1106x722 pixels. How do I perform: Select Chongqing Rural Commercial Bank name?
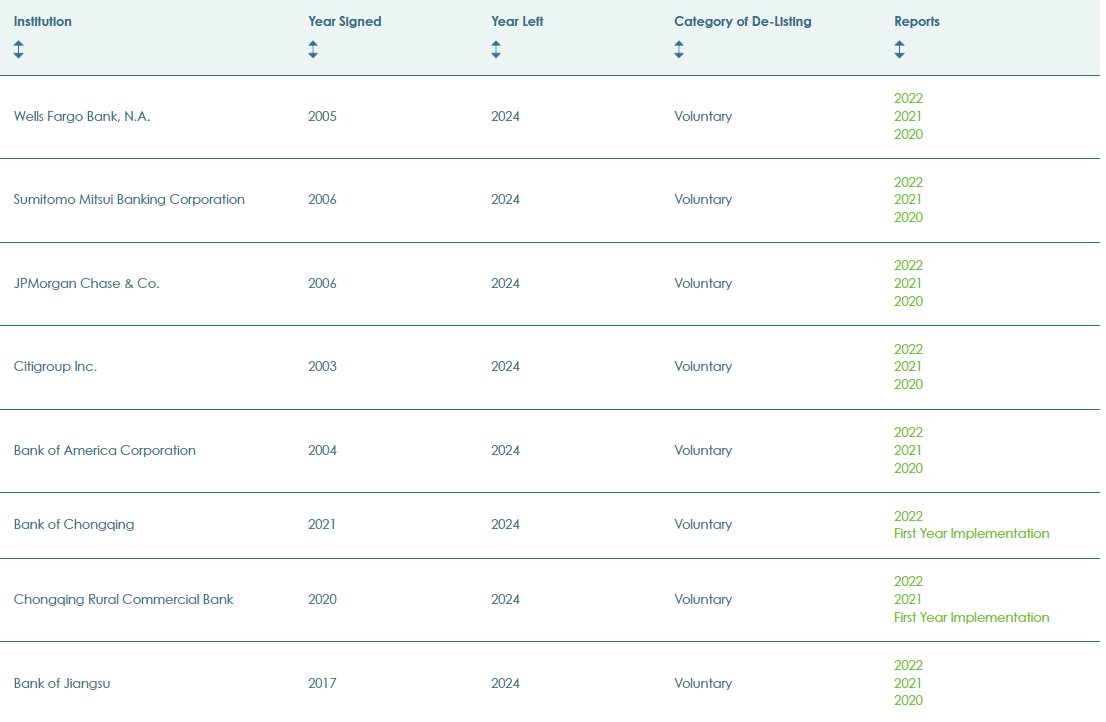click(123, 599)
